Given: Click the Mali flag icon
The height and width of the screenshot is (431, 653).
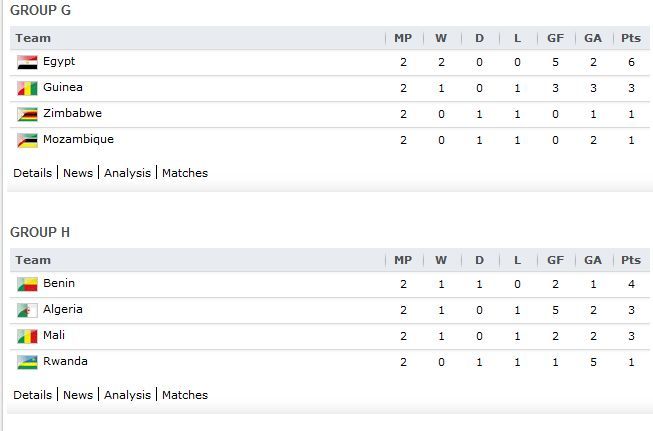Looking at the screenshot, I should click(x=27, y=336).
